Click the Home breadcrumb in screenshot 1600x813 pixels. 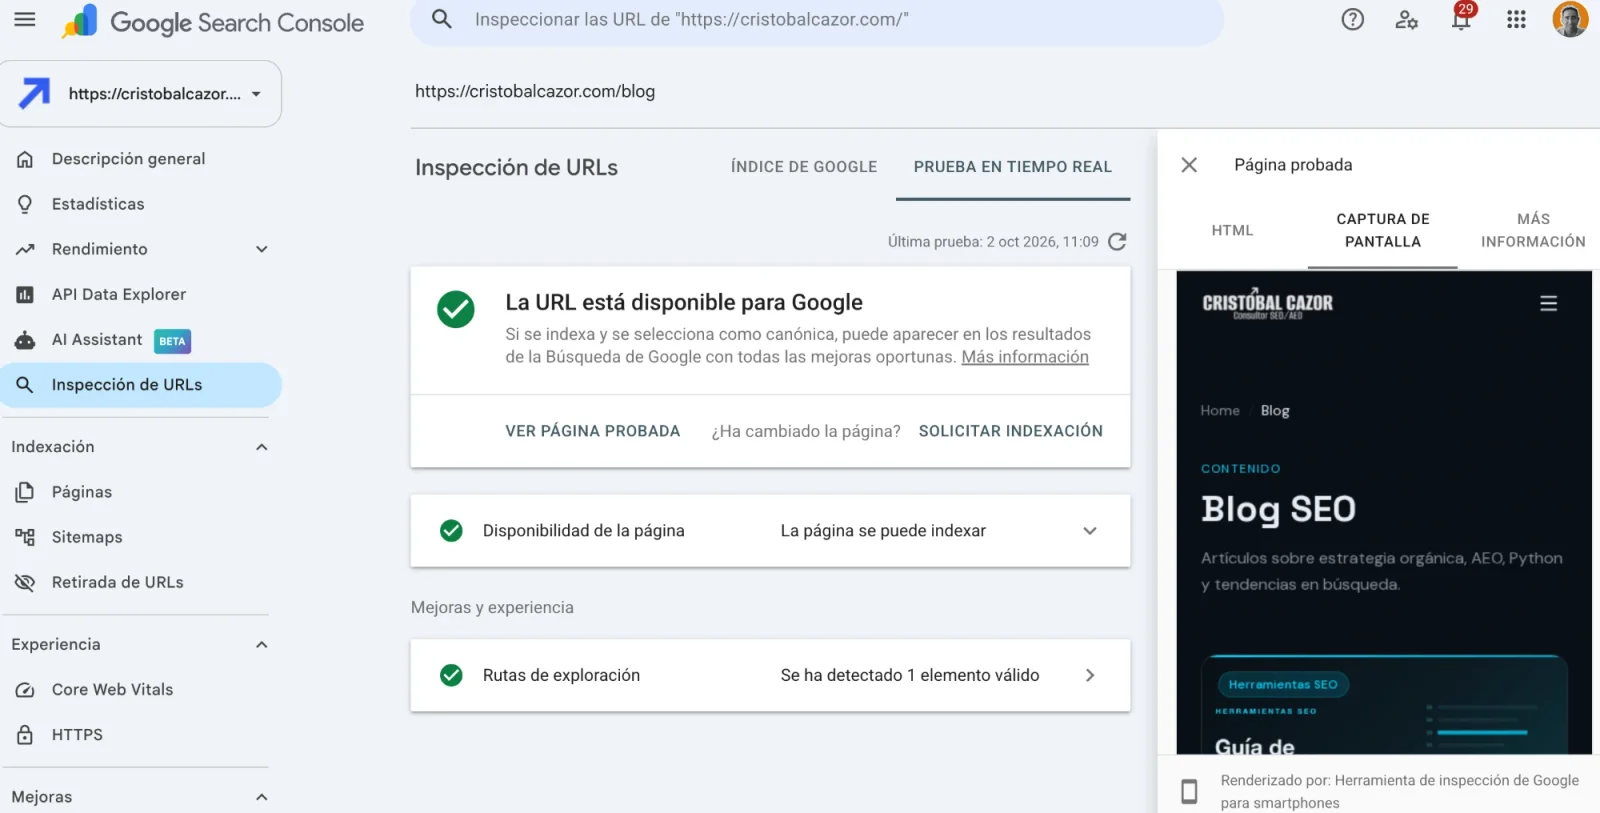1220,411
